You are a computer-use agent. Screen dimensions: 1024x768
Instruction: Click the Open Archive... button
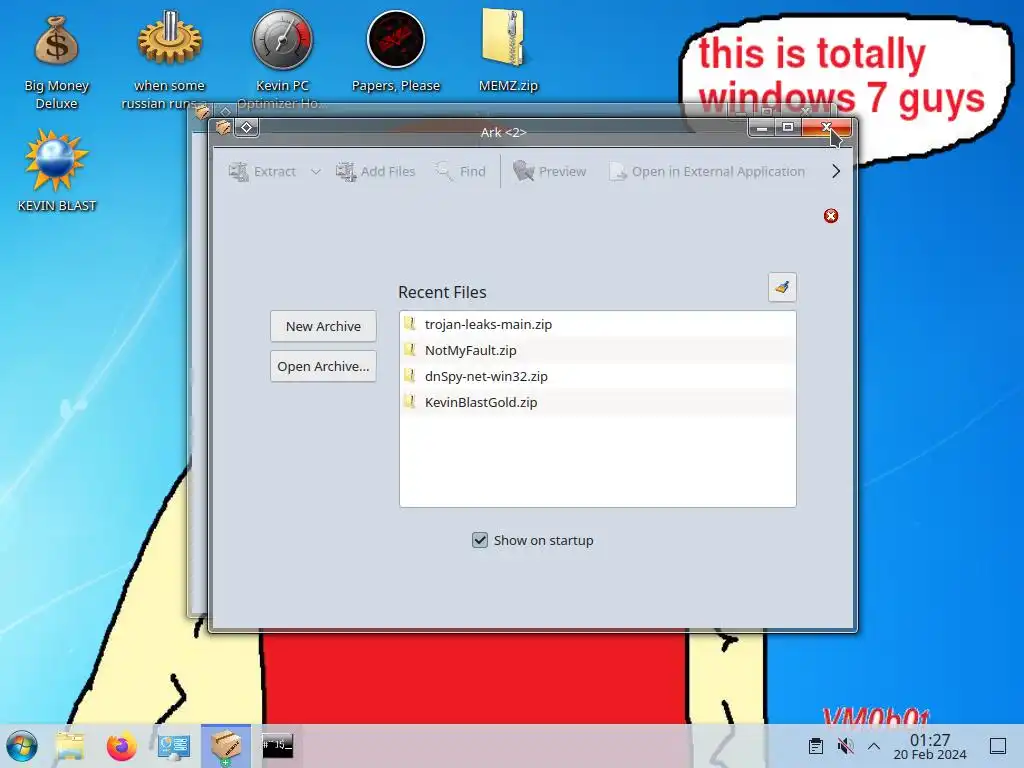click(323, 366)
